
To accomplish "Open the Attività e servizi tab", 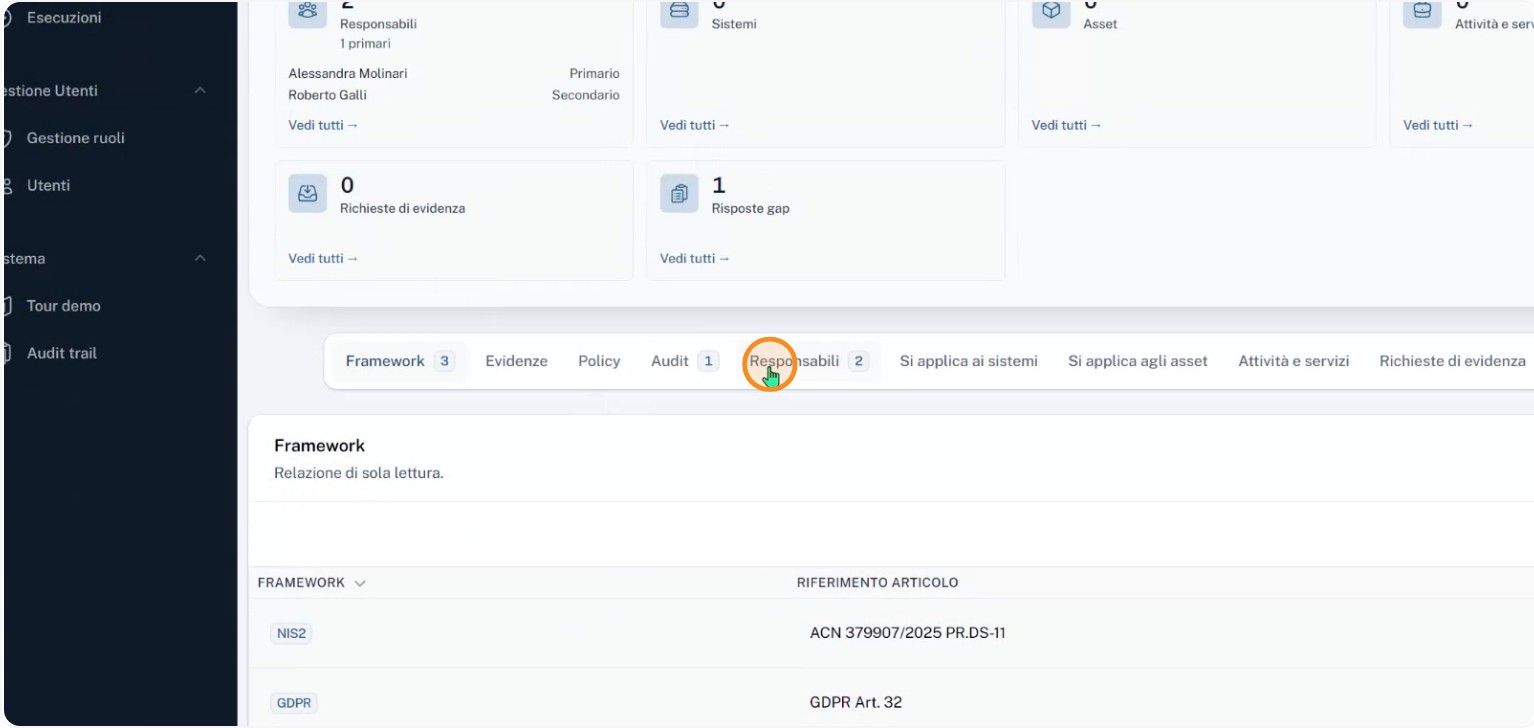I will click(1294, 361).
